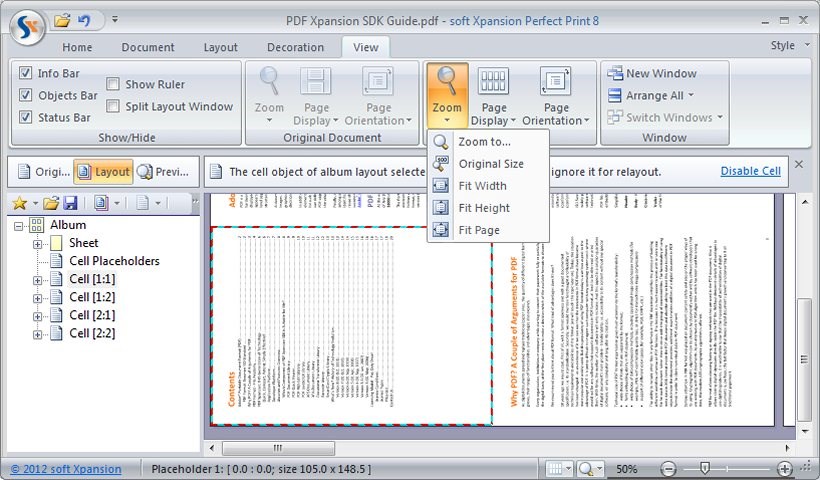Viewport: 820px width, 480px height.
Task: Click the page grid display icon in status bar
Action: click(555, 468)
